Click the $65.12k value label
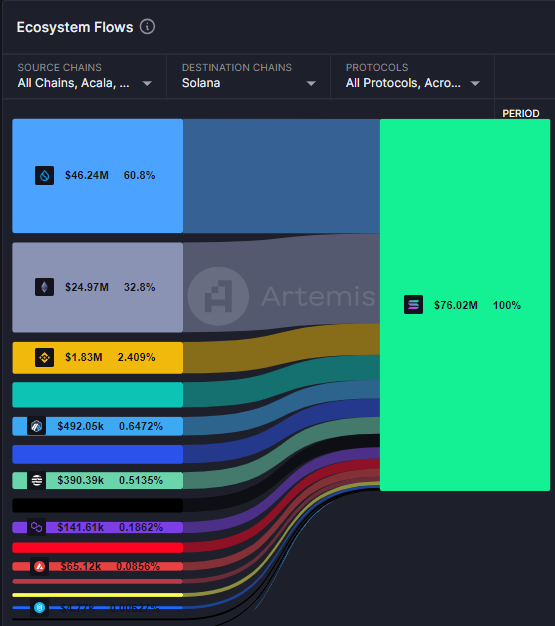The height and width of the screenshot is (626, 555). coord(81,566)
